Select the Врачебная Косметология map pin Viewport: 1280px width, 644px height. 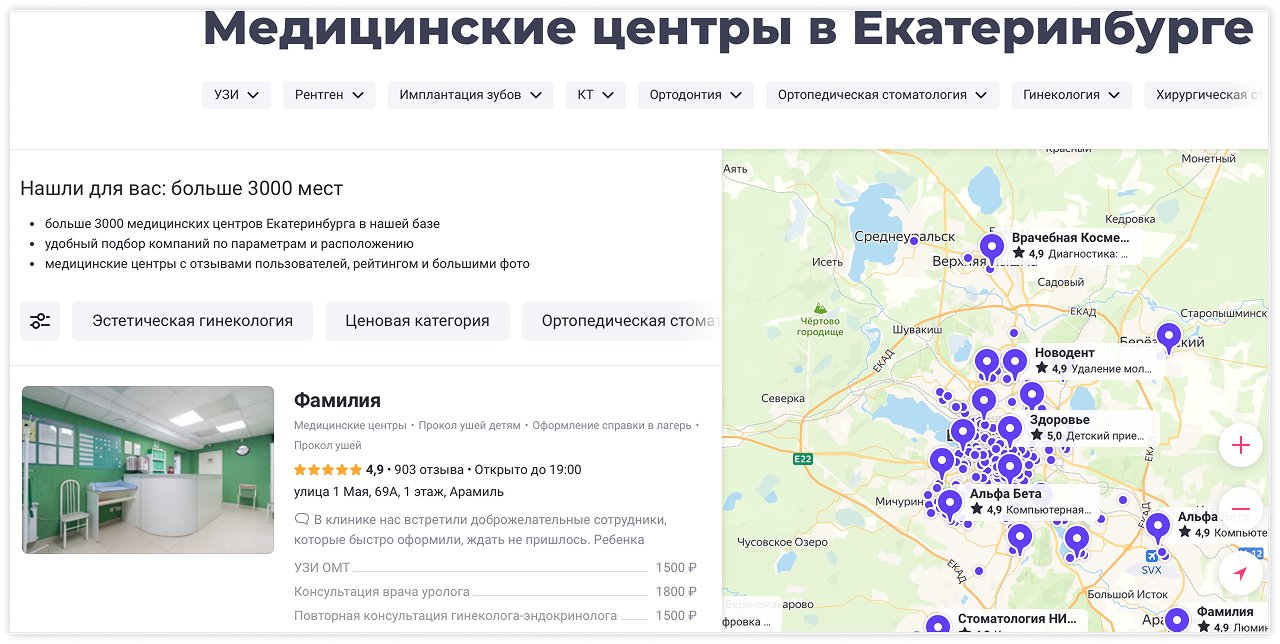[x=991, y=246]
